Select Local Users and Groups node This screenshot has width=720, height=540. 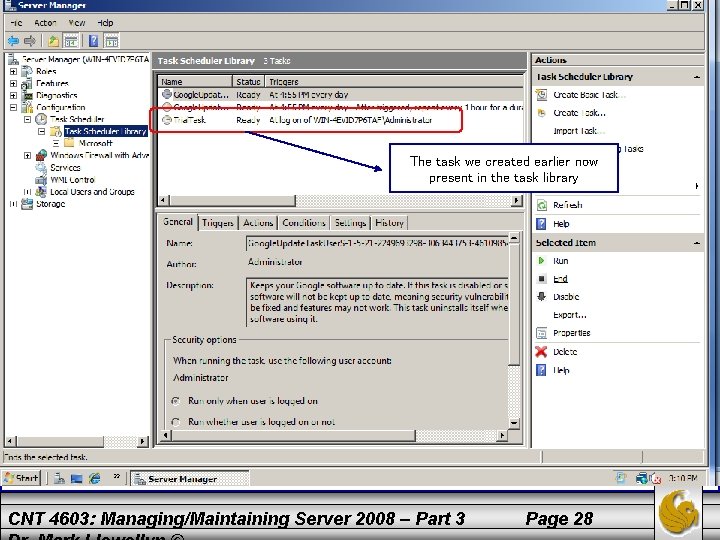(92, 191)
